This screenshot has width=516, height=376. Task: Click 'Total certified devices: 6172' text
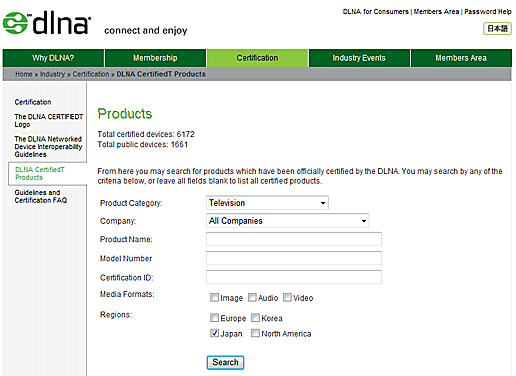(146, 134)
